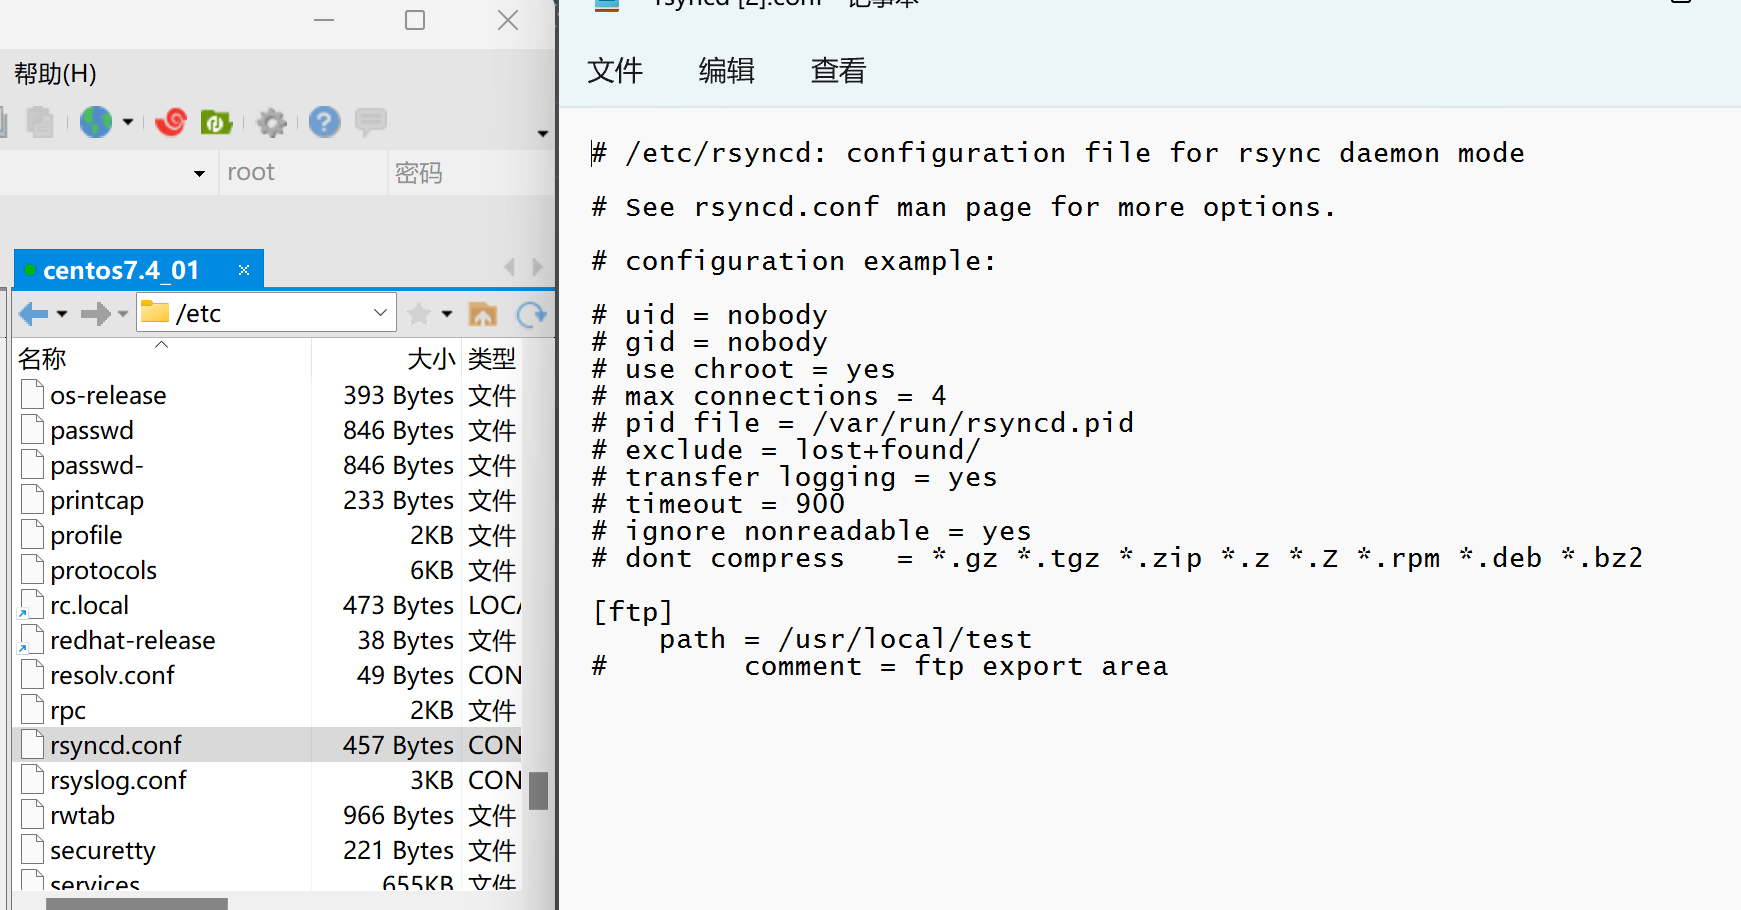Expand the toolbar overflow arrow
Image resolution: width=1741 pixels, height=910 pixels.
pos(543,133)
